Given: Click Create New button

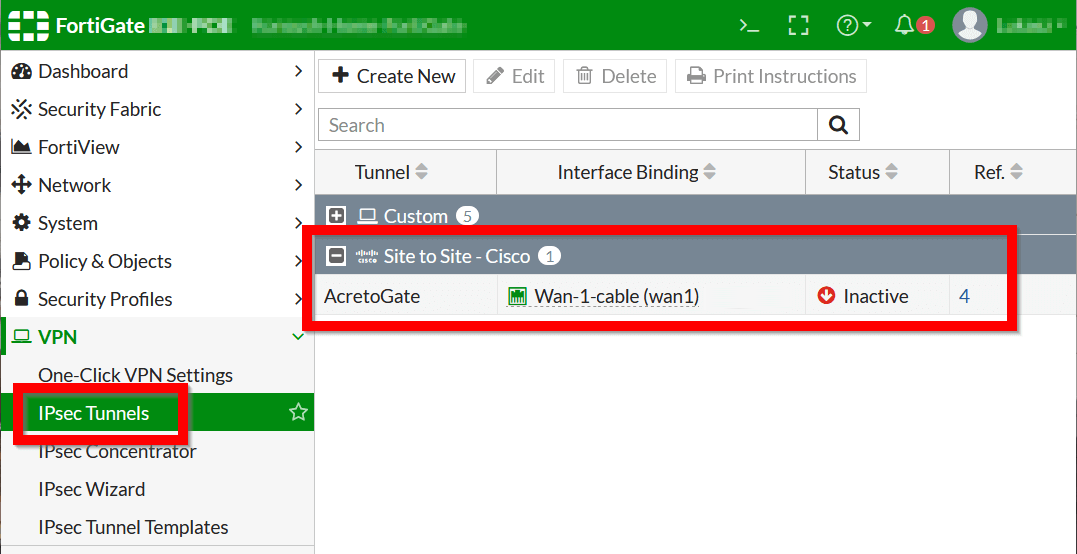Looking at the screenshot, I should tap(392, 76).
